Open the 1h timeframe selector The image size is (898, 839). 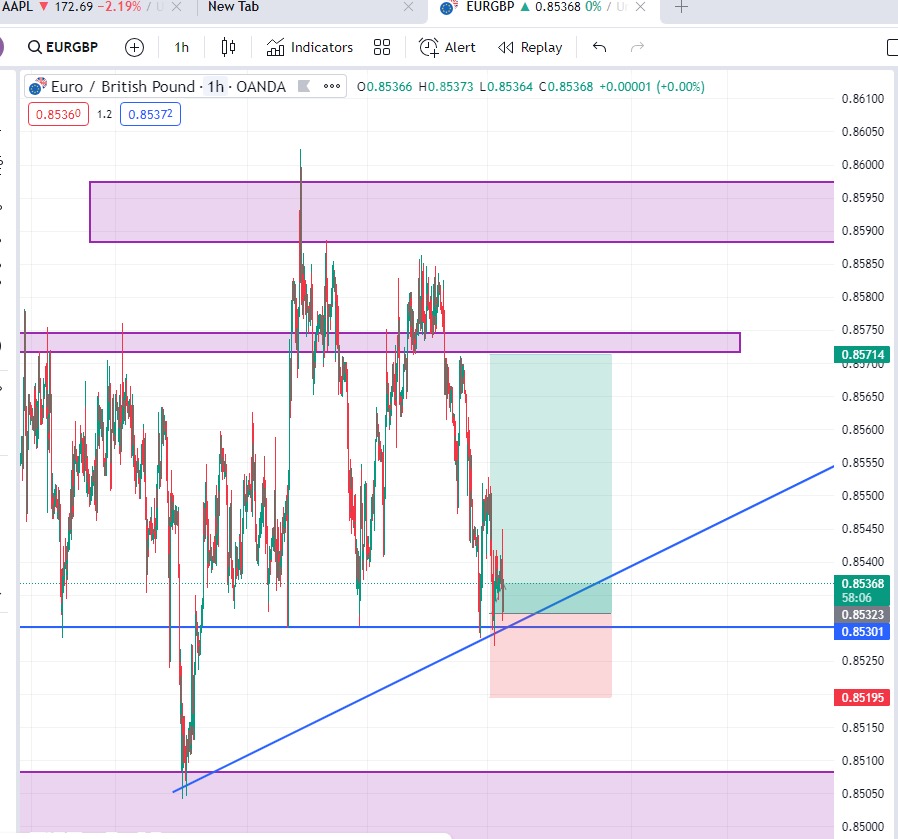pyautogui.click(x=182, y=48)
